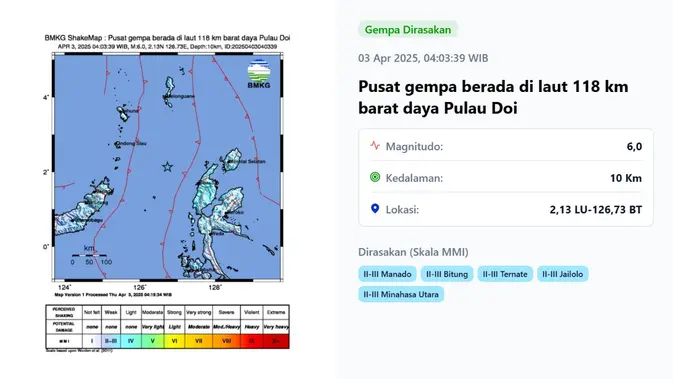673x379 pixels.
Task: Click the yellow VI Strong legend swatch
Action: point(174,341)
